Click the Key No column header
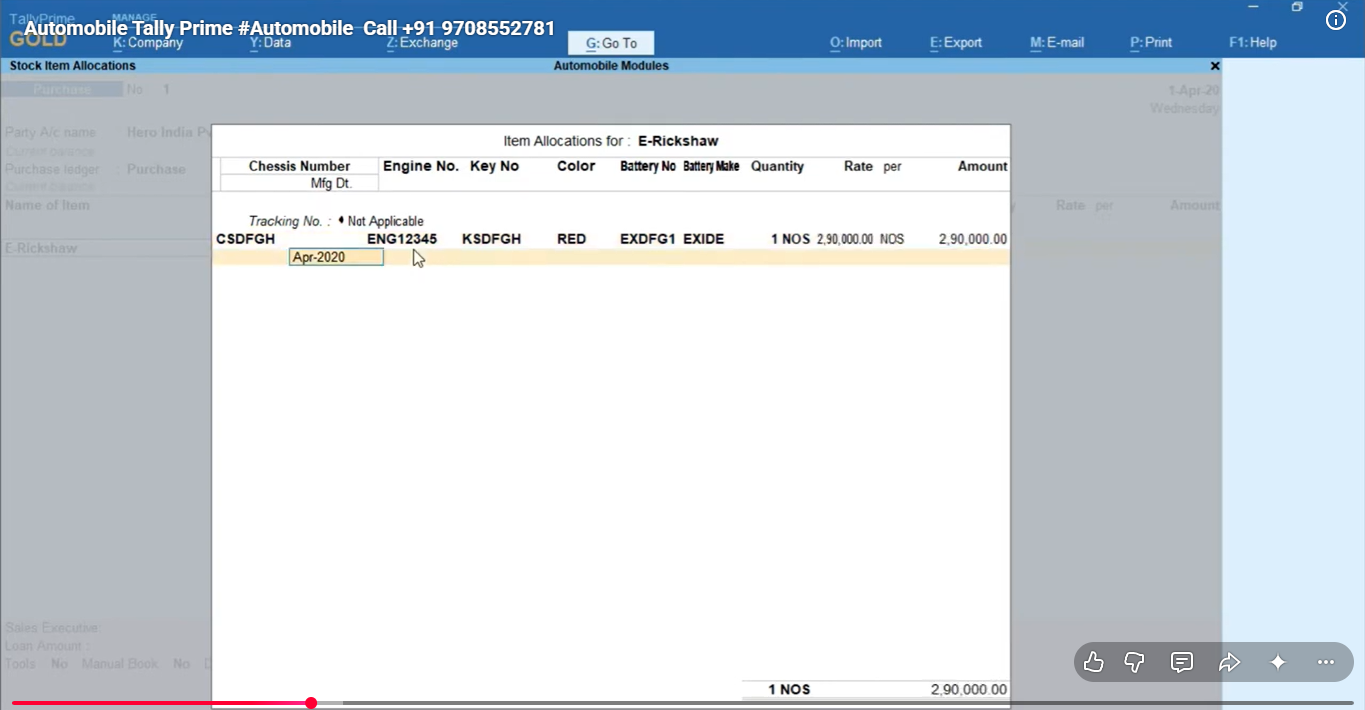This screenshot has height=710, width=1365. [494, 166]
